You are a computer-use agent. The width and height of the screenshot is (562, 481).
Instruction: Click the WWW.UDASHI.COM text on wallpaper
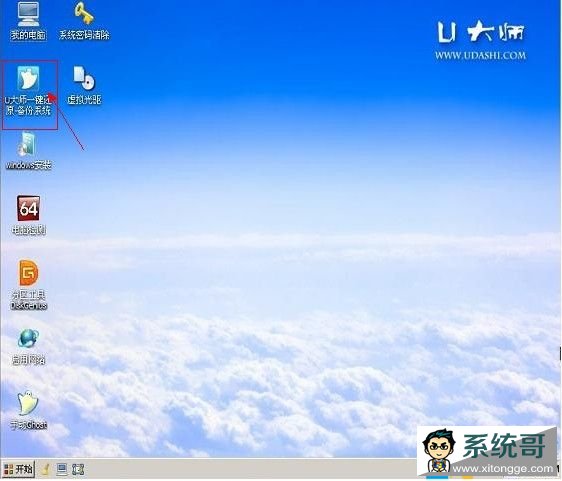coord(480,56)
